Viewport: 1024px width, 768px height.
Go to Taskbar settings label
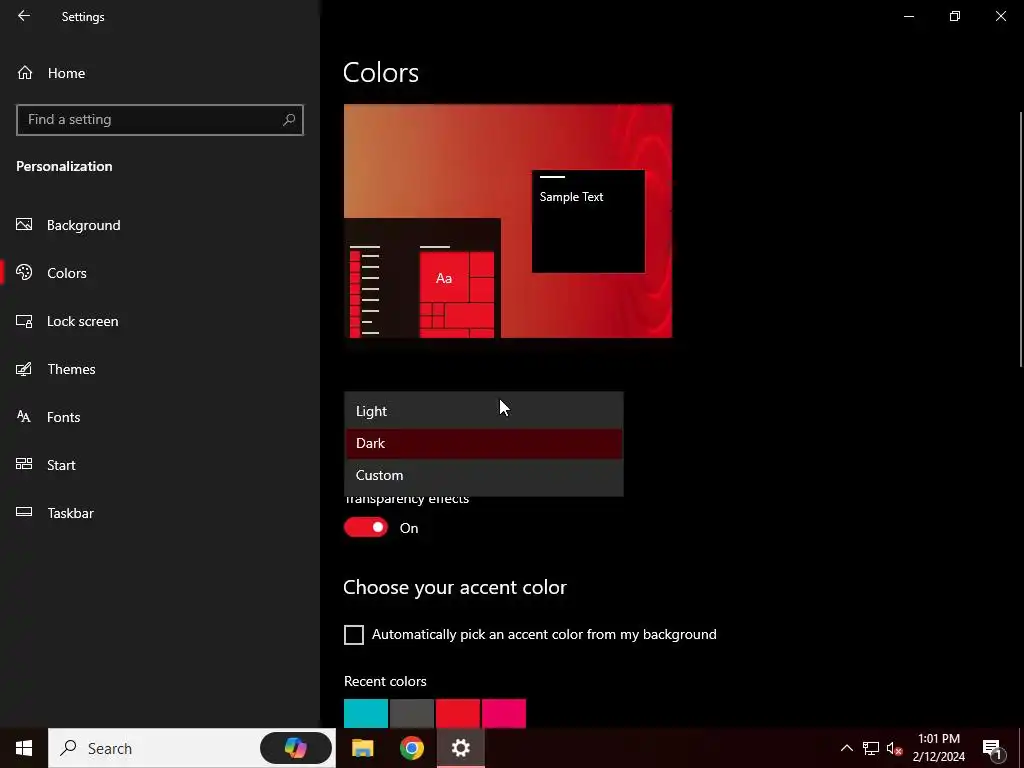coord(71,513)
